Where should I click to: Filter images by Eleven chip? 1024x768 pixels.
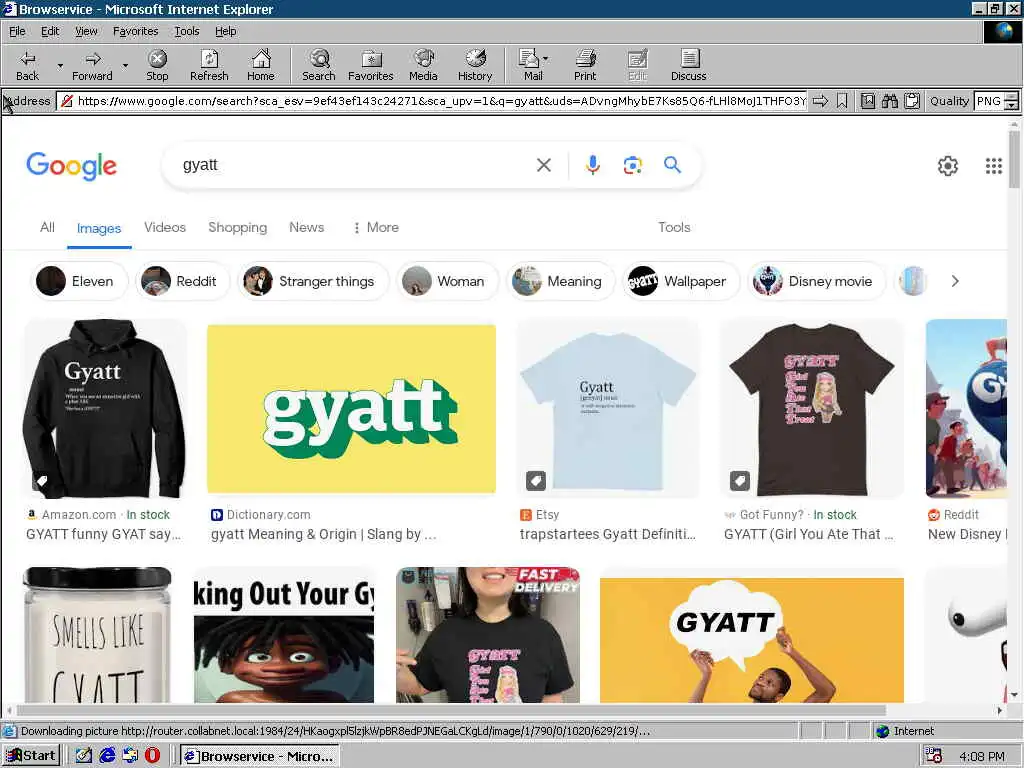(x=79, y=281)
